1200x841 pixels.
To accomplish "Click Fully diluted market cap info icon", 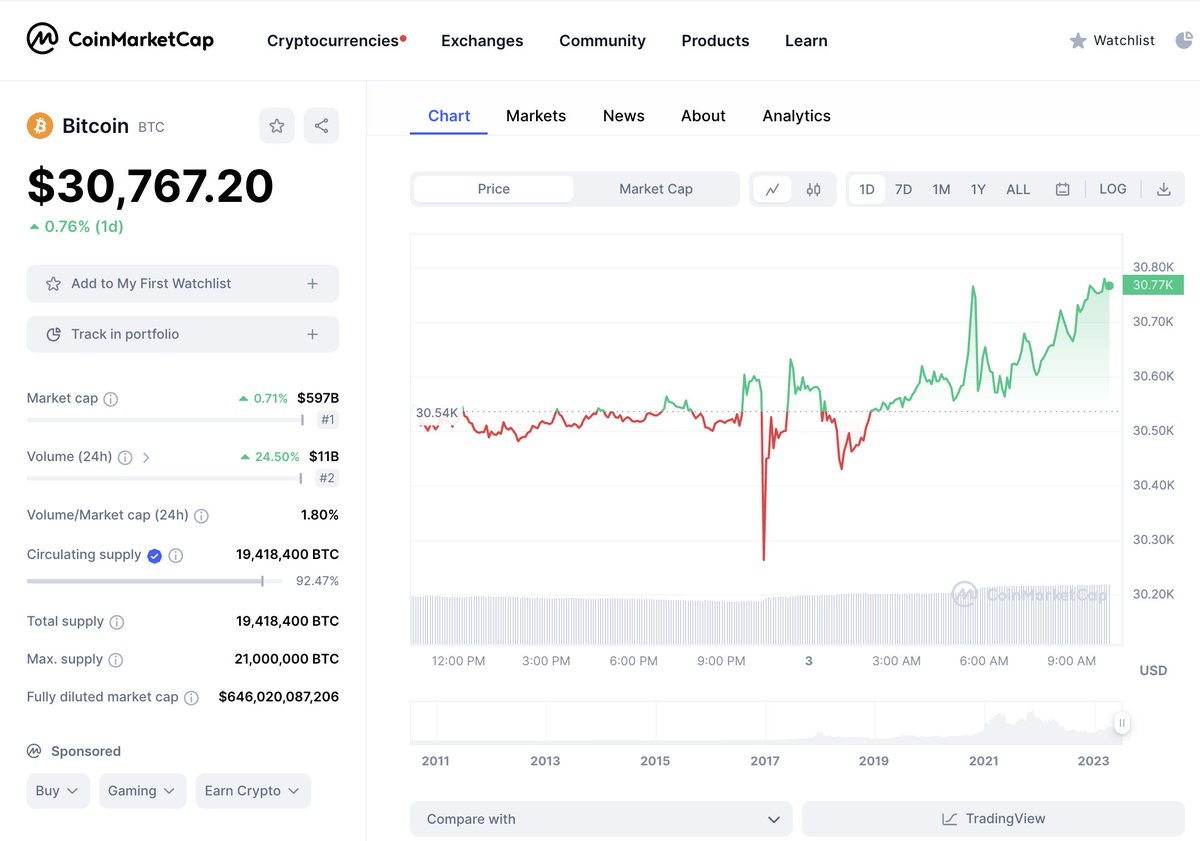I will 191,698.
